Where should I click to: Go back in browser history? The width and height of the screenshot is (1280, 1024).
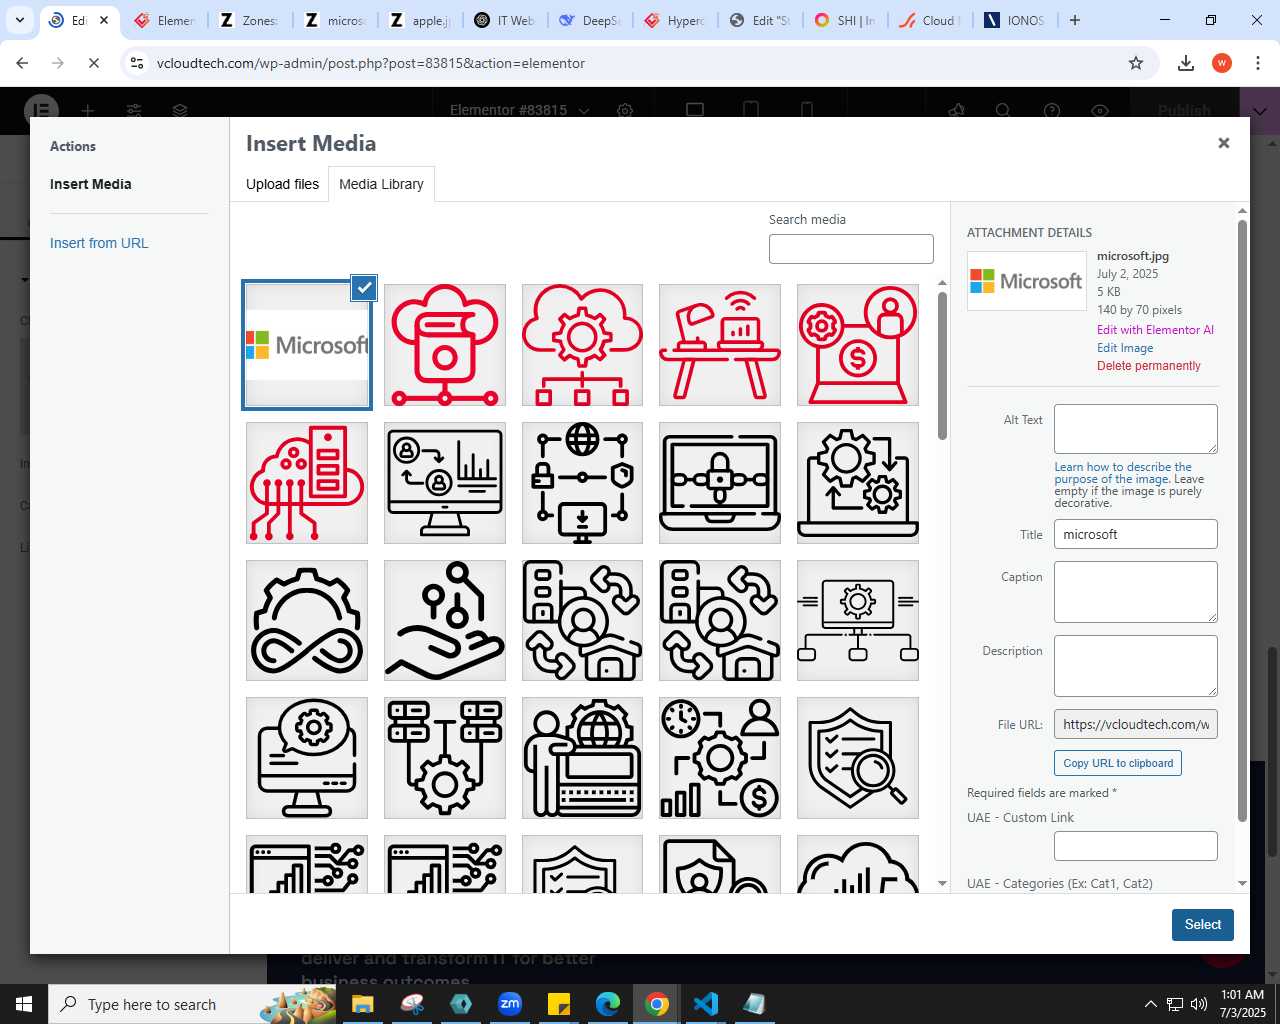pyautogui.click(x=22, y=63)
